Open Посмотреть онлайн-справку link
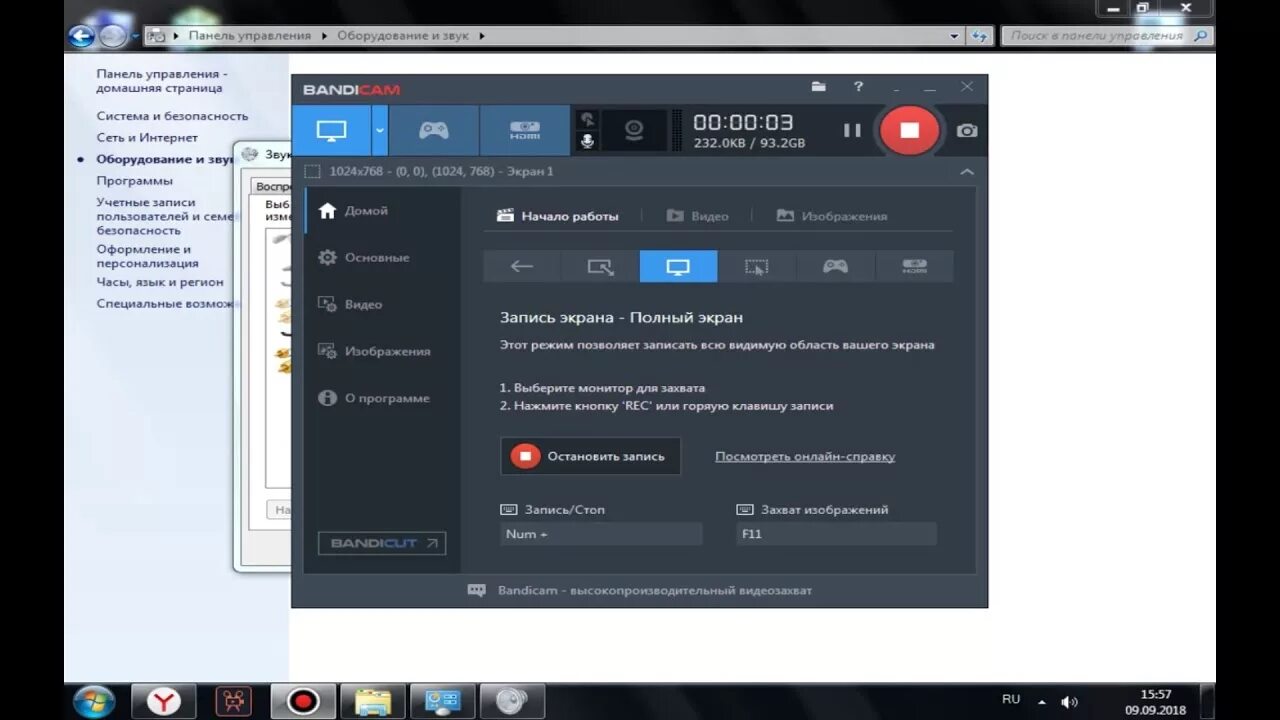This screenshot has width=1280, height=720. click(805, 457)
